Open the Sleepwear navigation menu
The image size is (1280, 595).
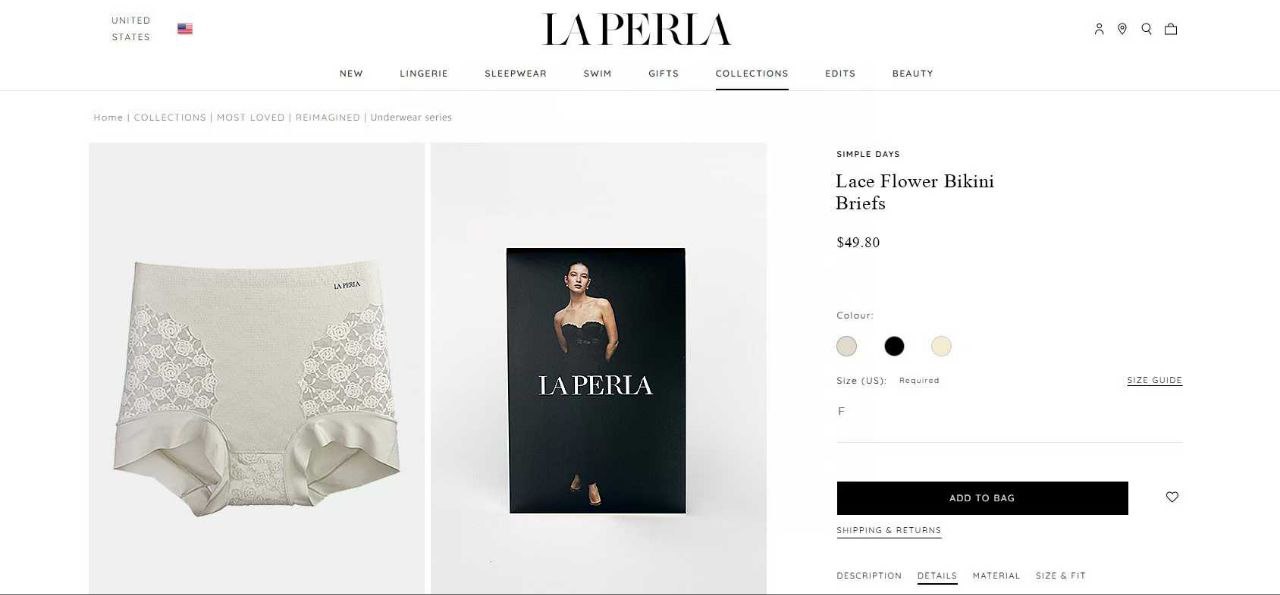click(515, 73)
